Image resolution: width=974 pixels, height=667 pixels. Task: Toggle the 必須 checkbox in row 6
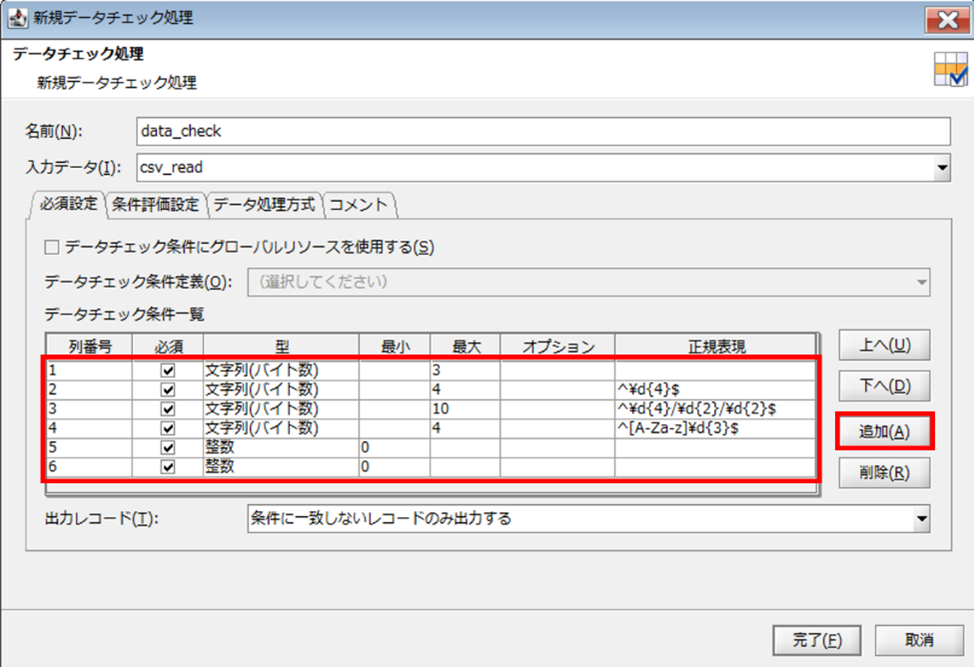coord(167,466)
